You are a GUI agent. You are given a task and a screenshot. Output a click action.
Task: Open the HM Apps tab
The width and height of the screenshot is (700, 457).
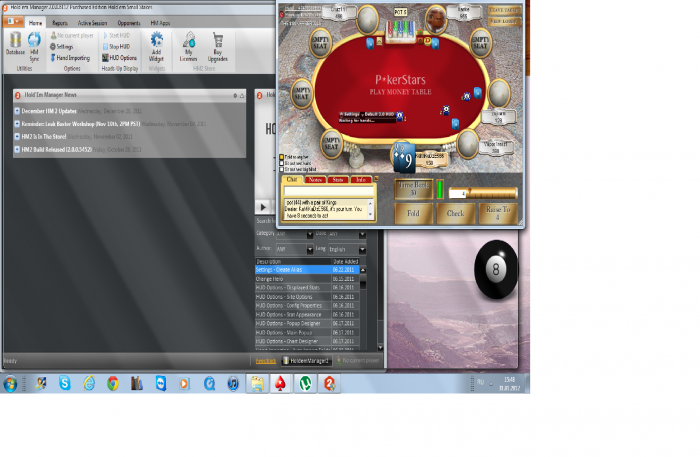160,23
